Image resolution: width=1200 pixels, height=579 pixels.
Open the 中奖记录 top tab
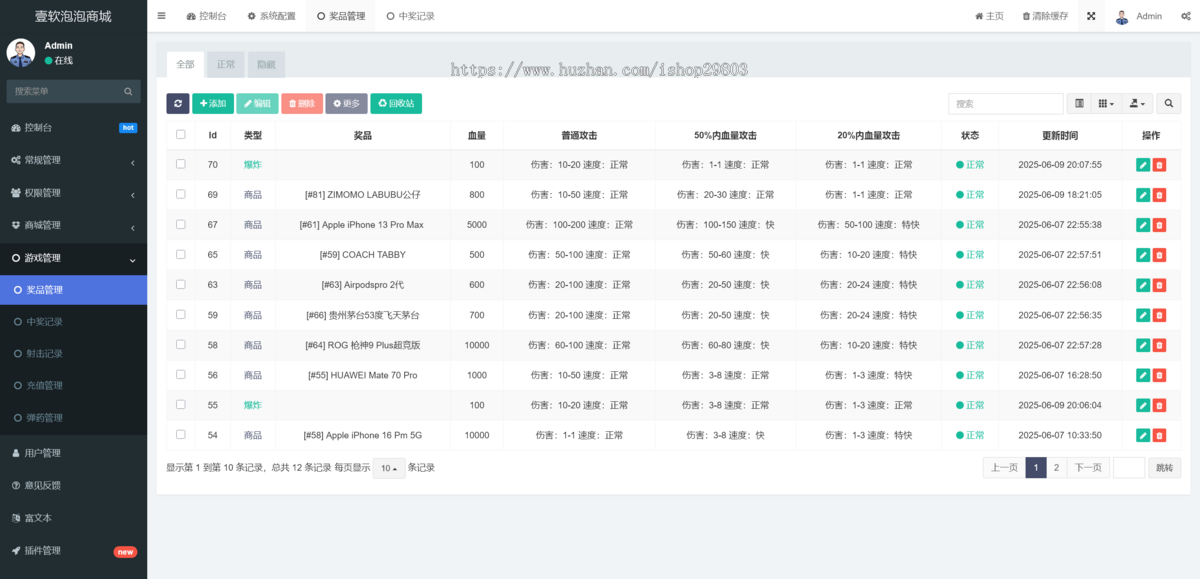pos(410,16)
